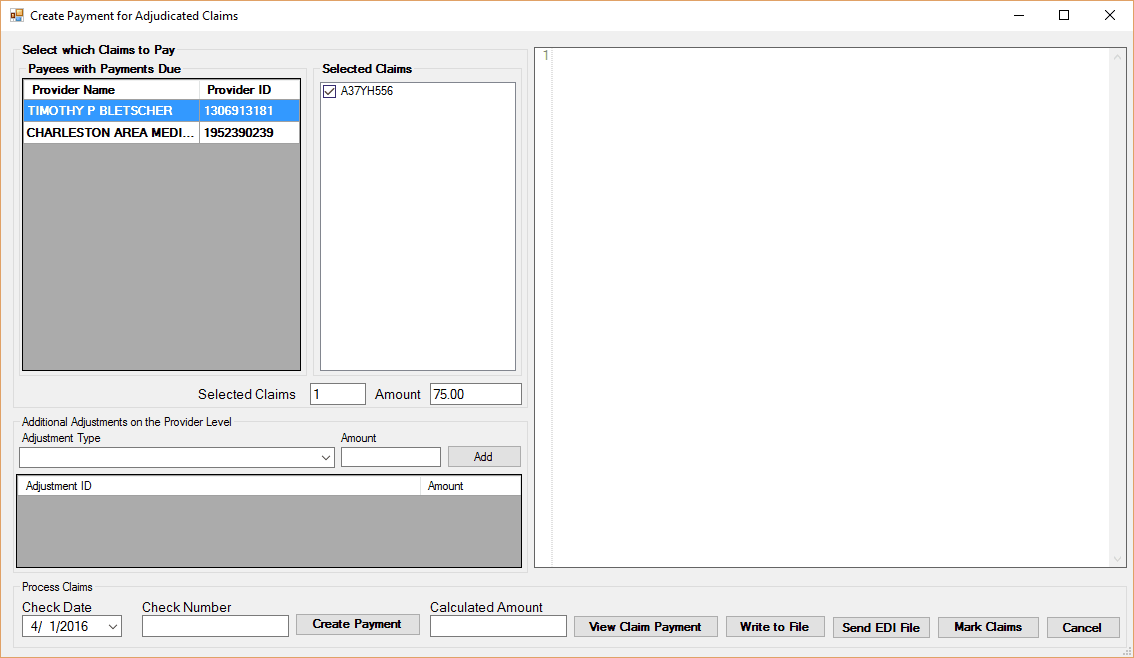Click the scroll up arrow in text pane

point(1118,58)
